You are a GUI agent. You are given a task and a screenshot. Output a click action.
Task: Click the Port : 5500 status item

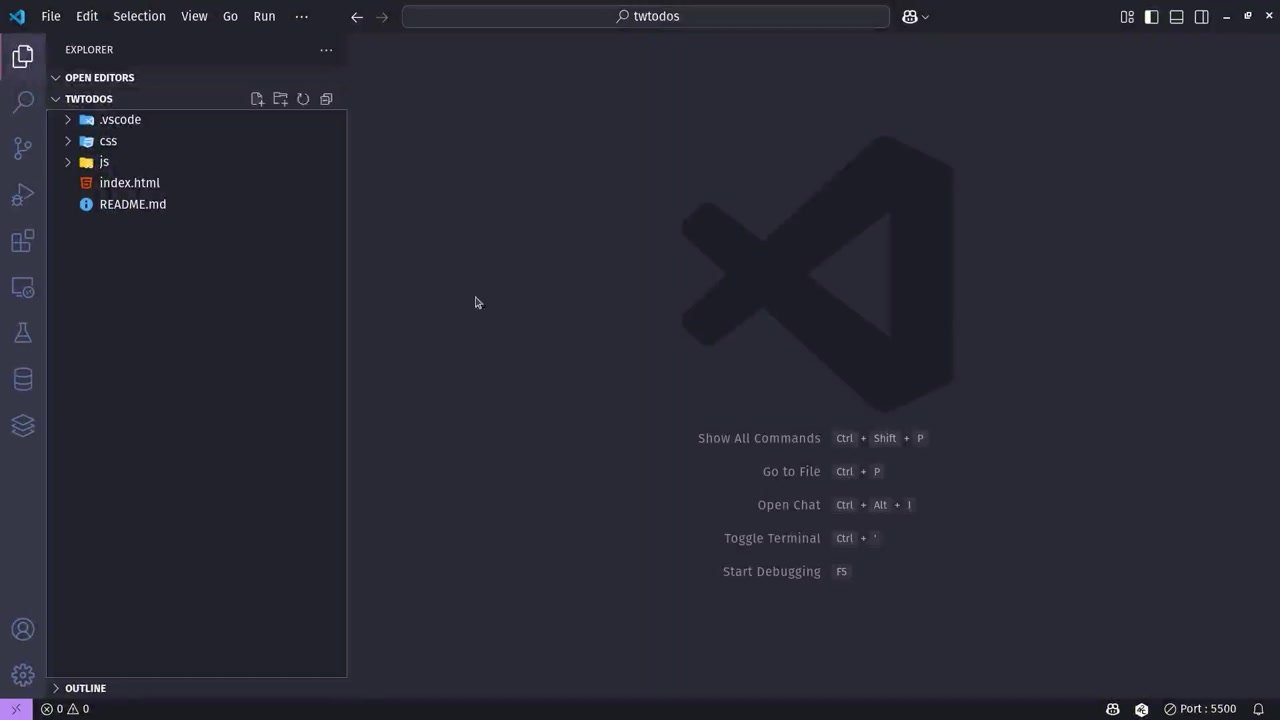[x=1199, y=709]
